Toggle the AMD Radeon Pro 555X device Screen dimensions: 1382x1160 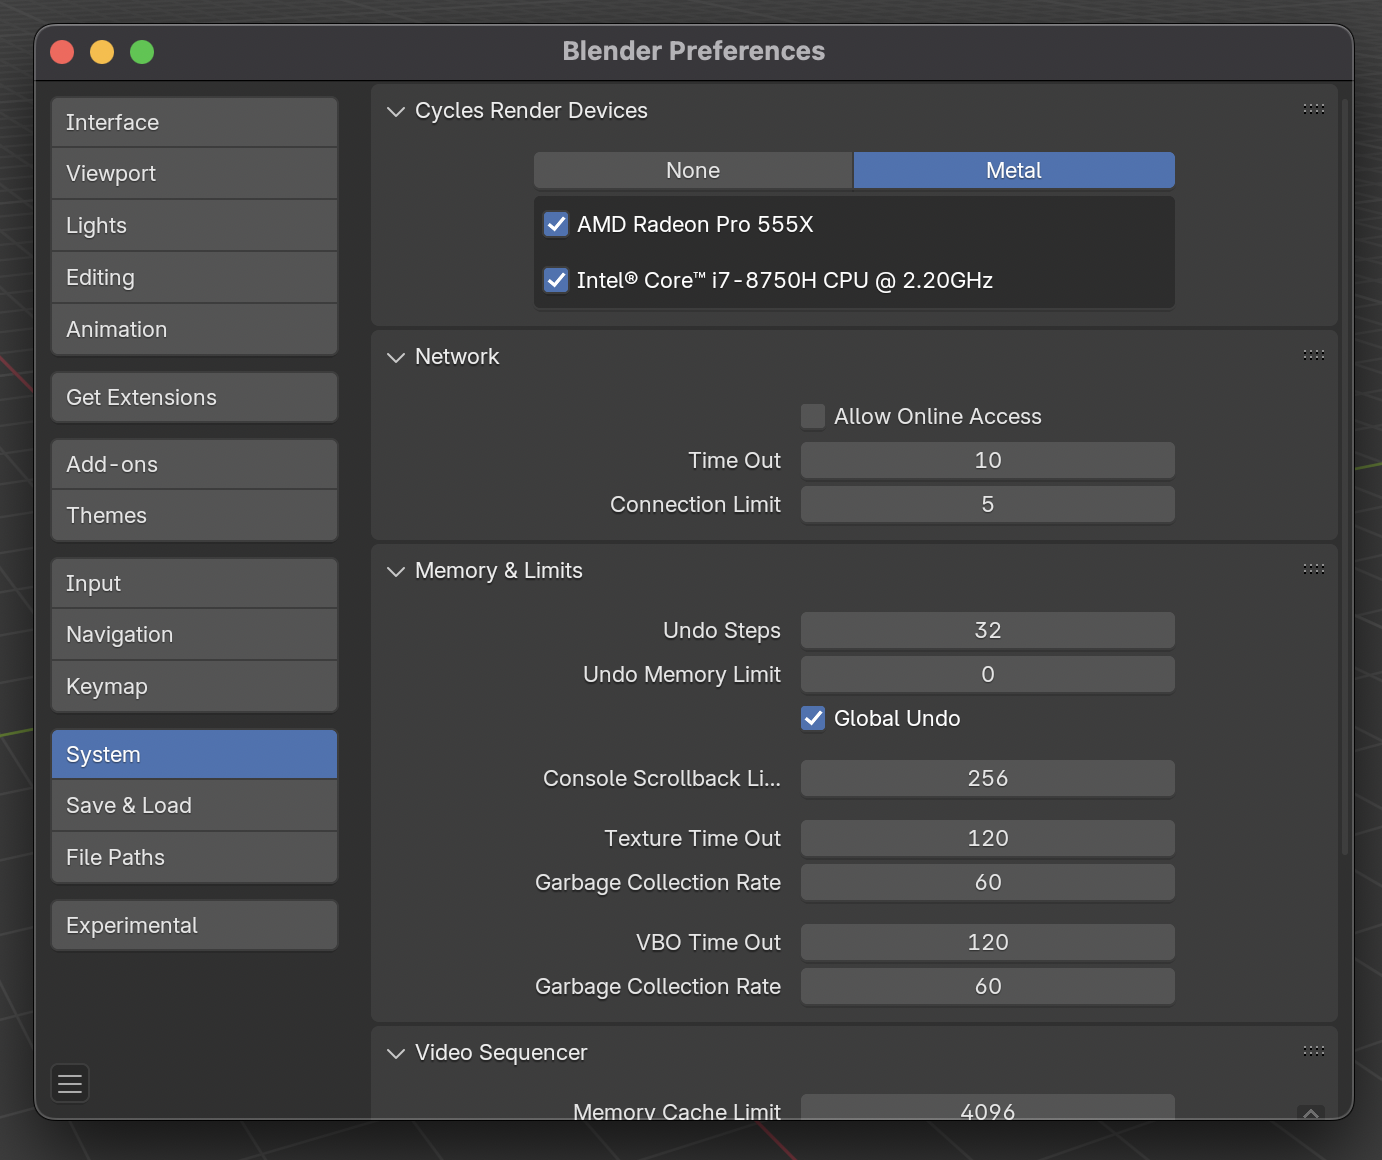[x=556, y=224]
